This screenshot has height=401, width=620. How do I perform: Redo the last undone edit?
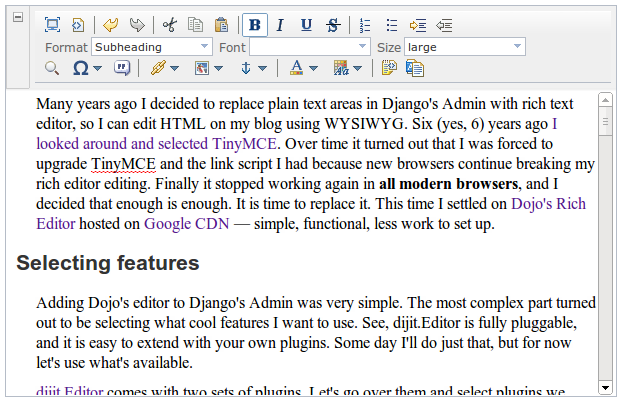coord(137,25)
